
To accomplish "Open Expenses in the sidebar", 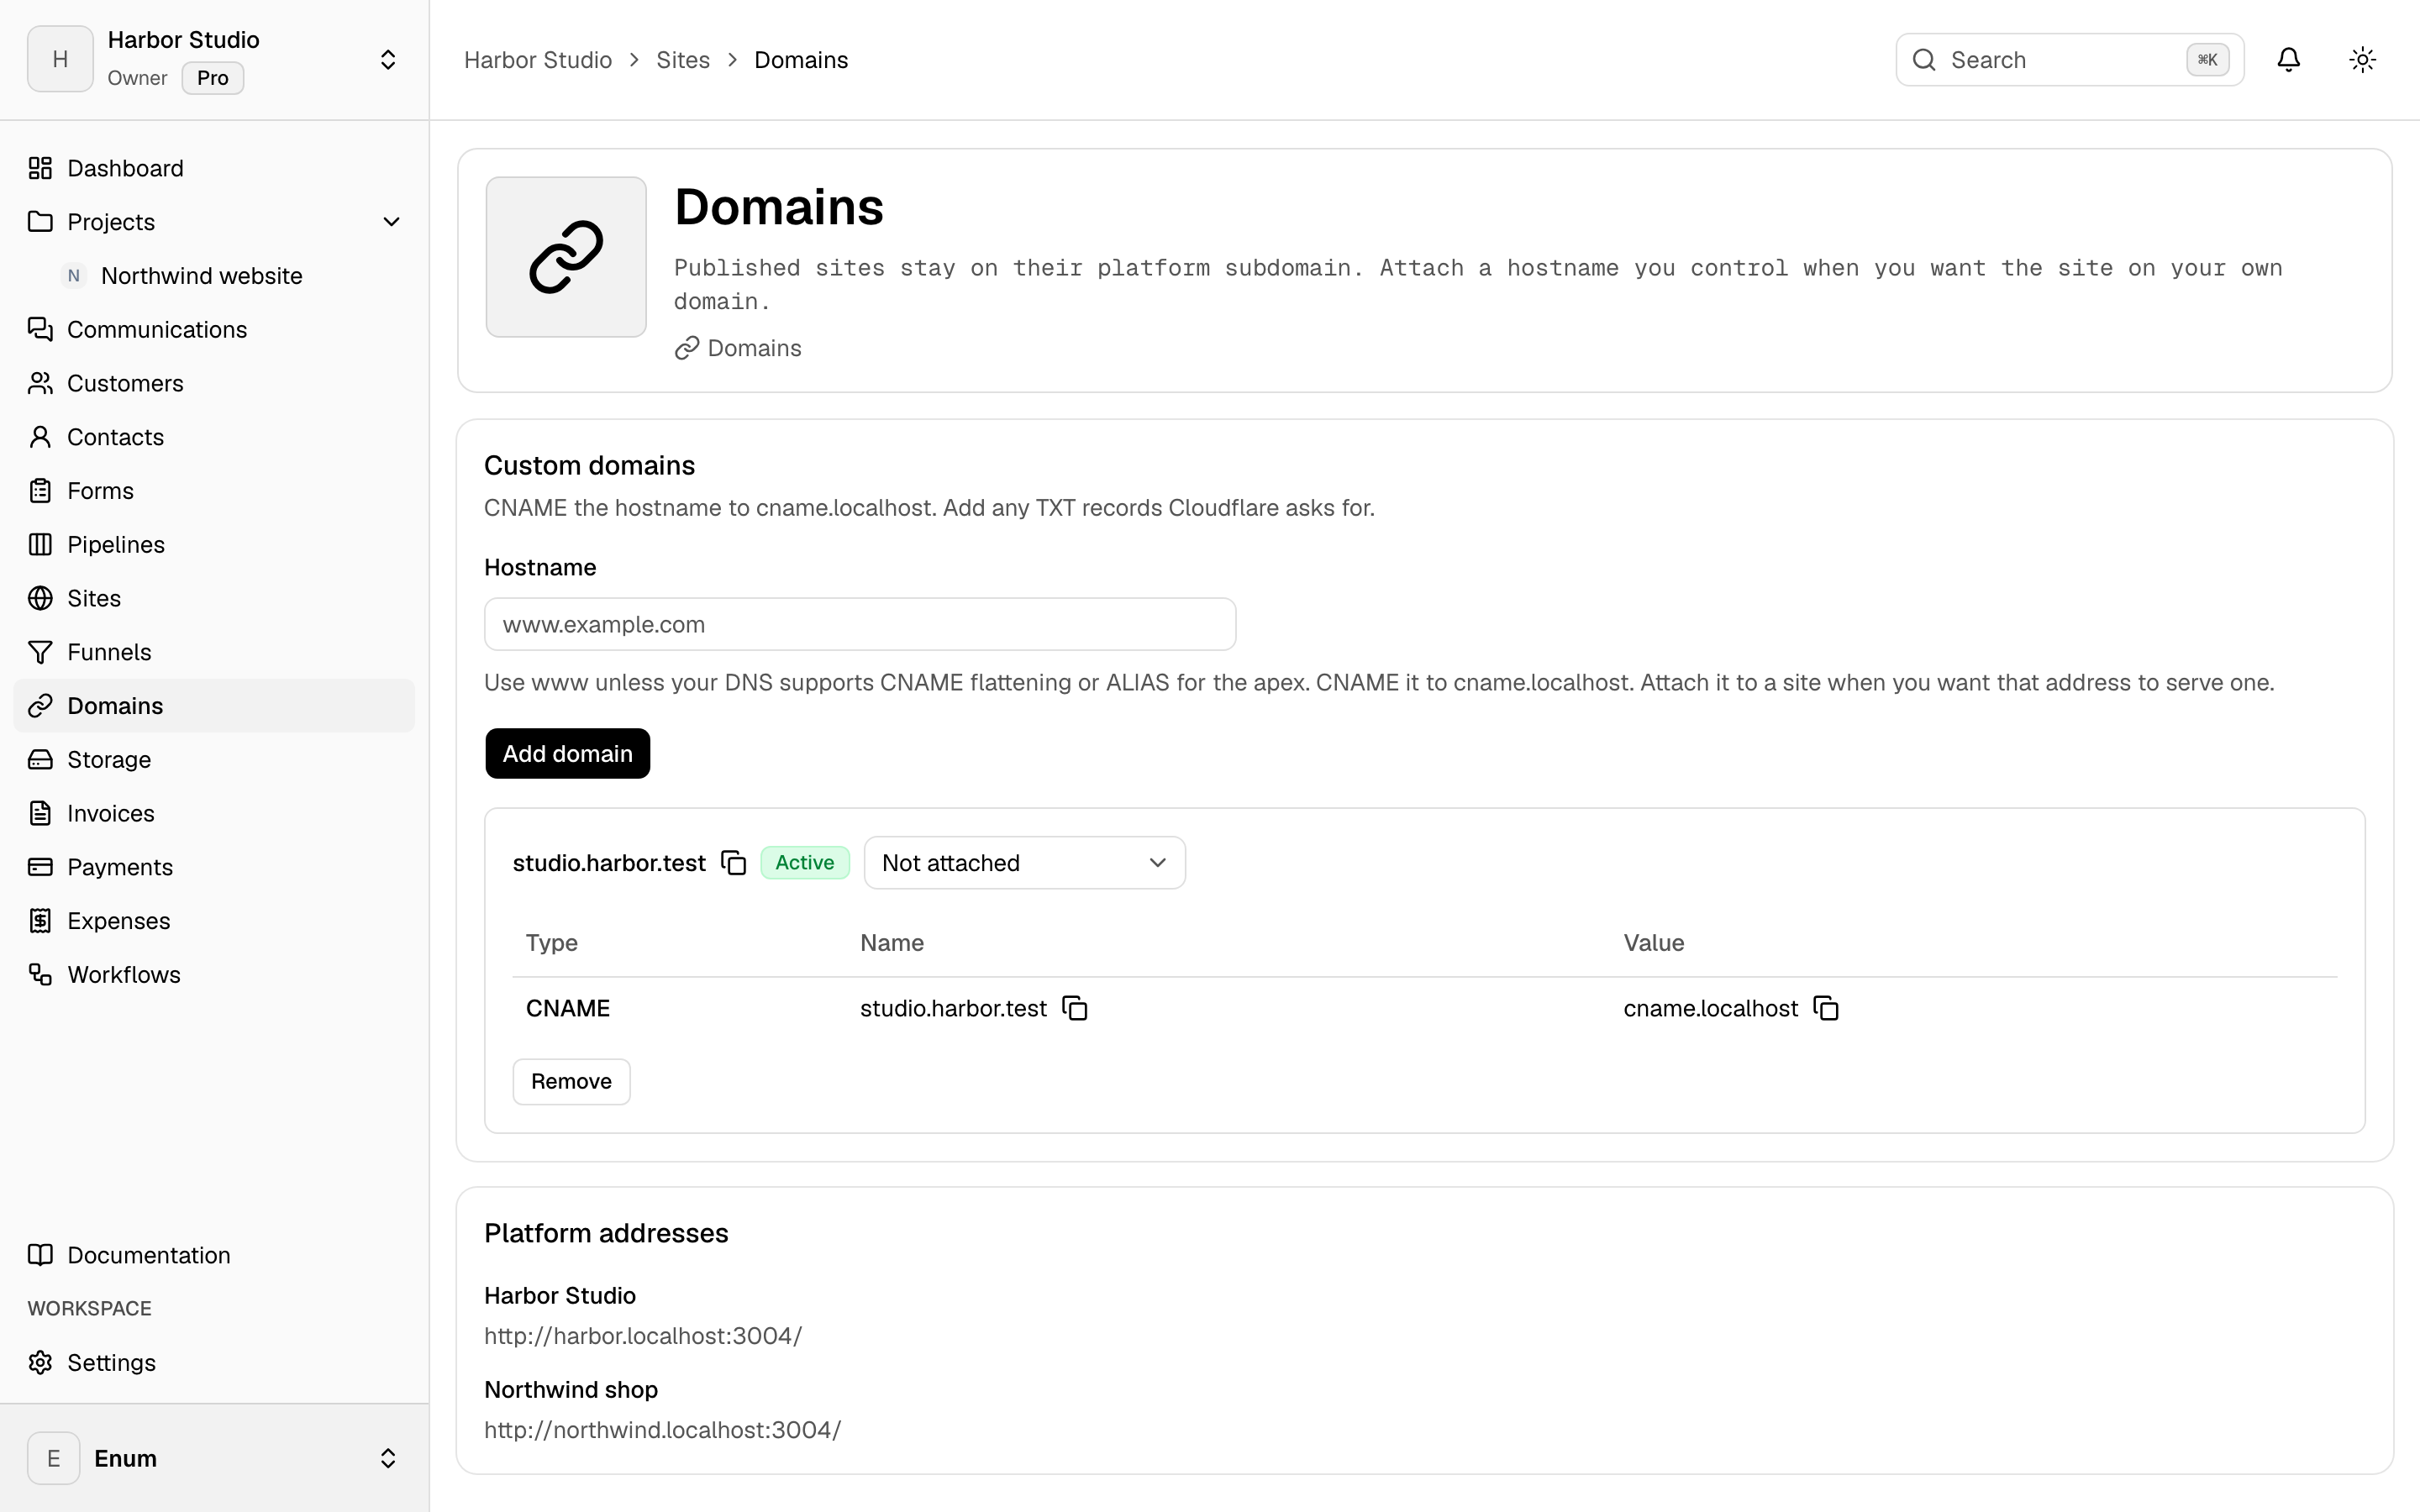I will pyautogui.click(x=214, y=921).
